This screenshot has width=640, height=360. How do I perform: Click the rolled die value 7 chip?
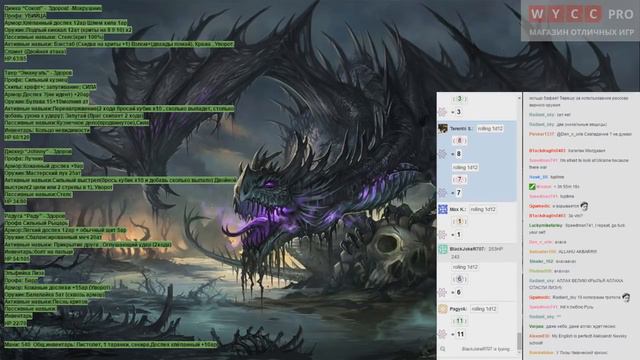[459, 180]
